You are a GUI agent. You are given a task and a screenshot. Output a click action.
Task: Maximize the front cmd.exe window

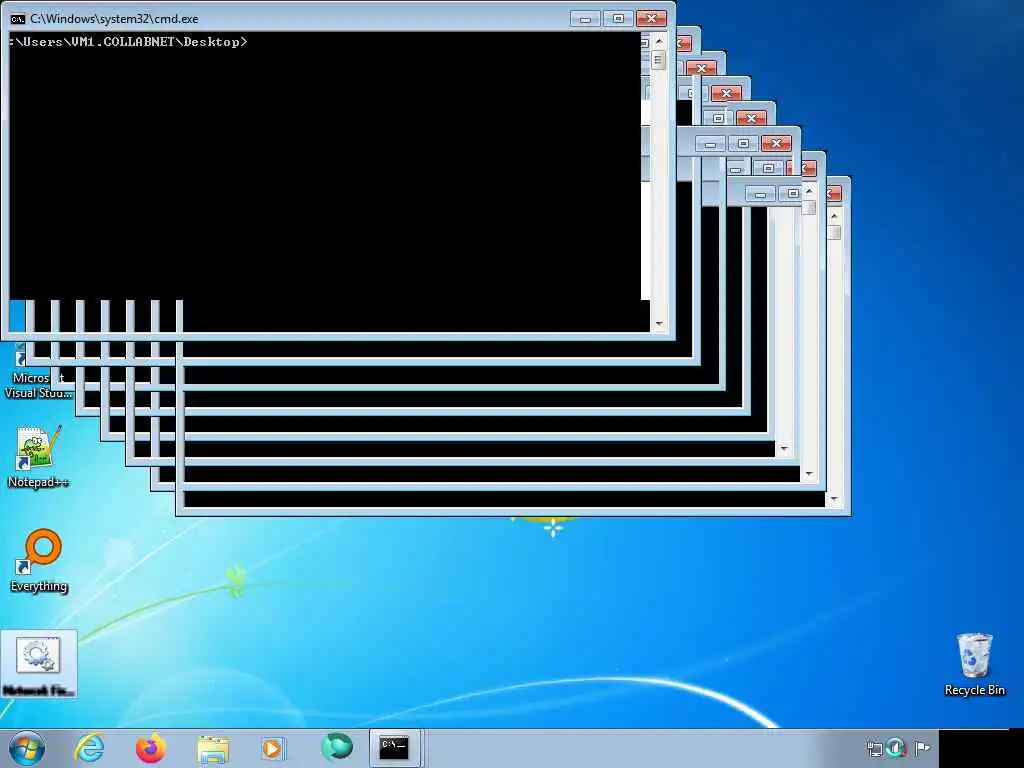(618, 19)
